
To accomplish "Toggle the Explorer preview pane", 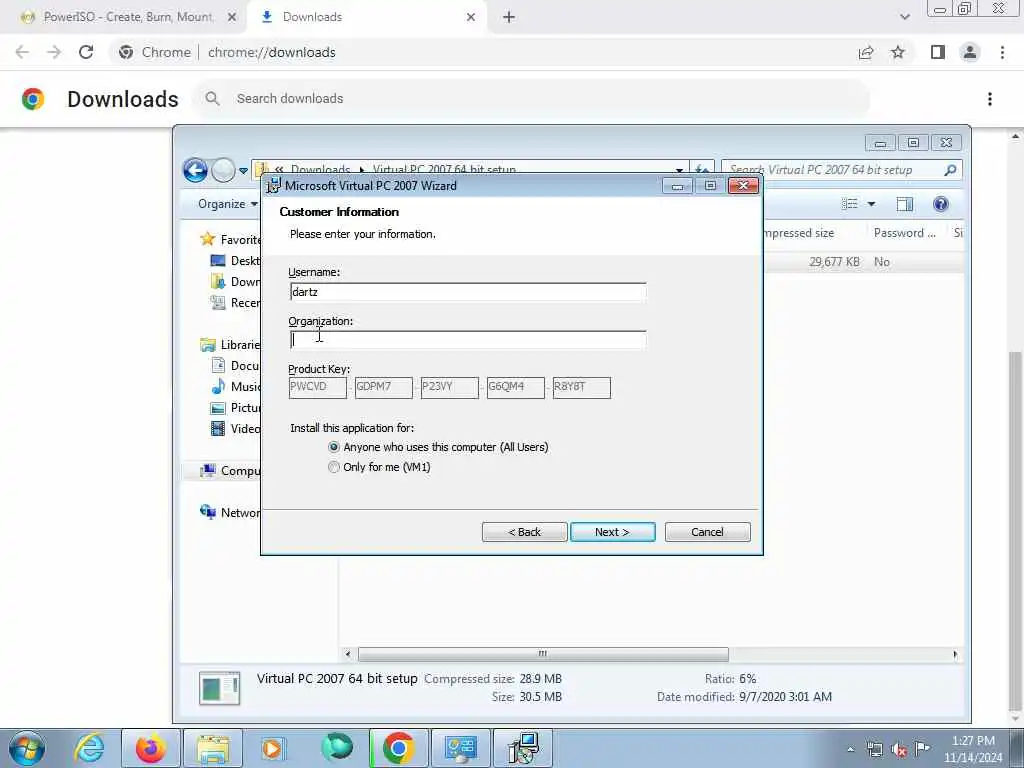I will (904, 204).
